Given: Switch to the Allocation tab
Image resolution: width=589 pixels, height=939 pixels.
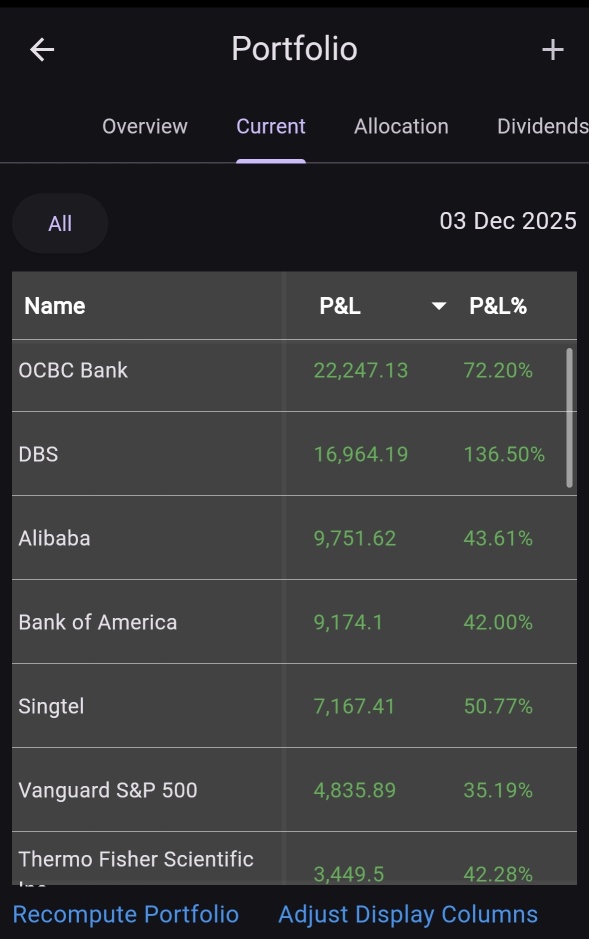Looking at the screenshot, I should point(401,126).
